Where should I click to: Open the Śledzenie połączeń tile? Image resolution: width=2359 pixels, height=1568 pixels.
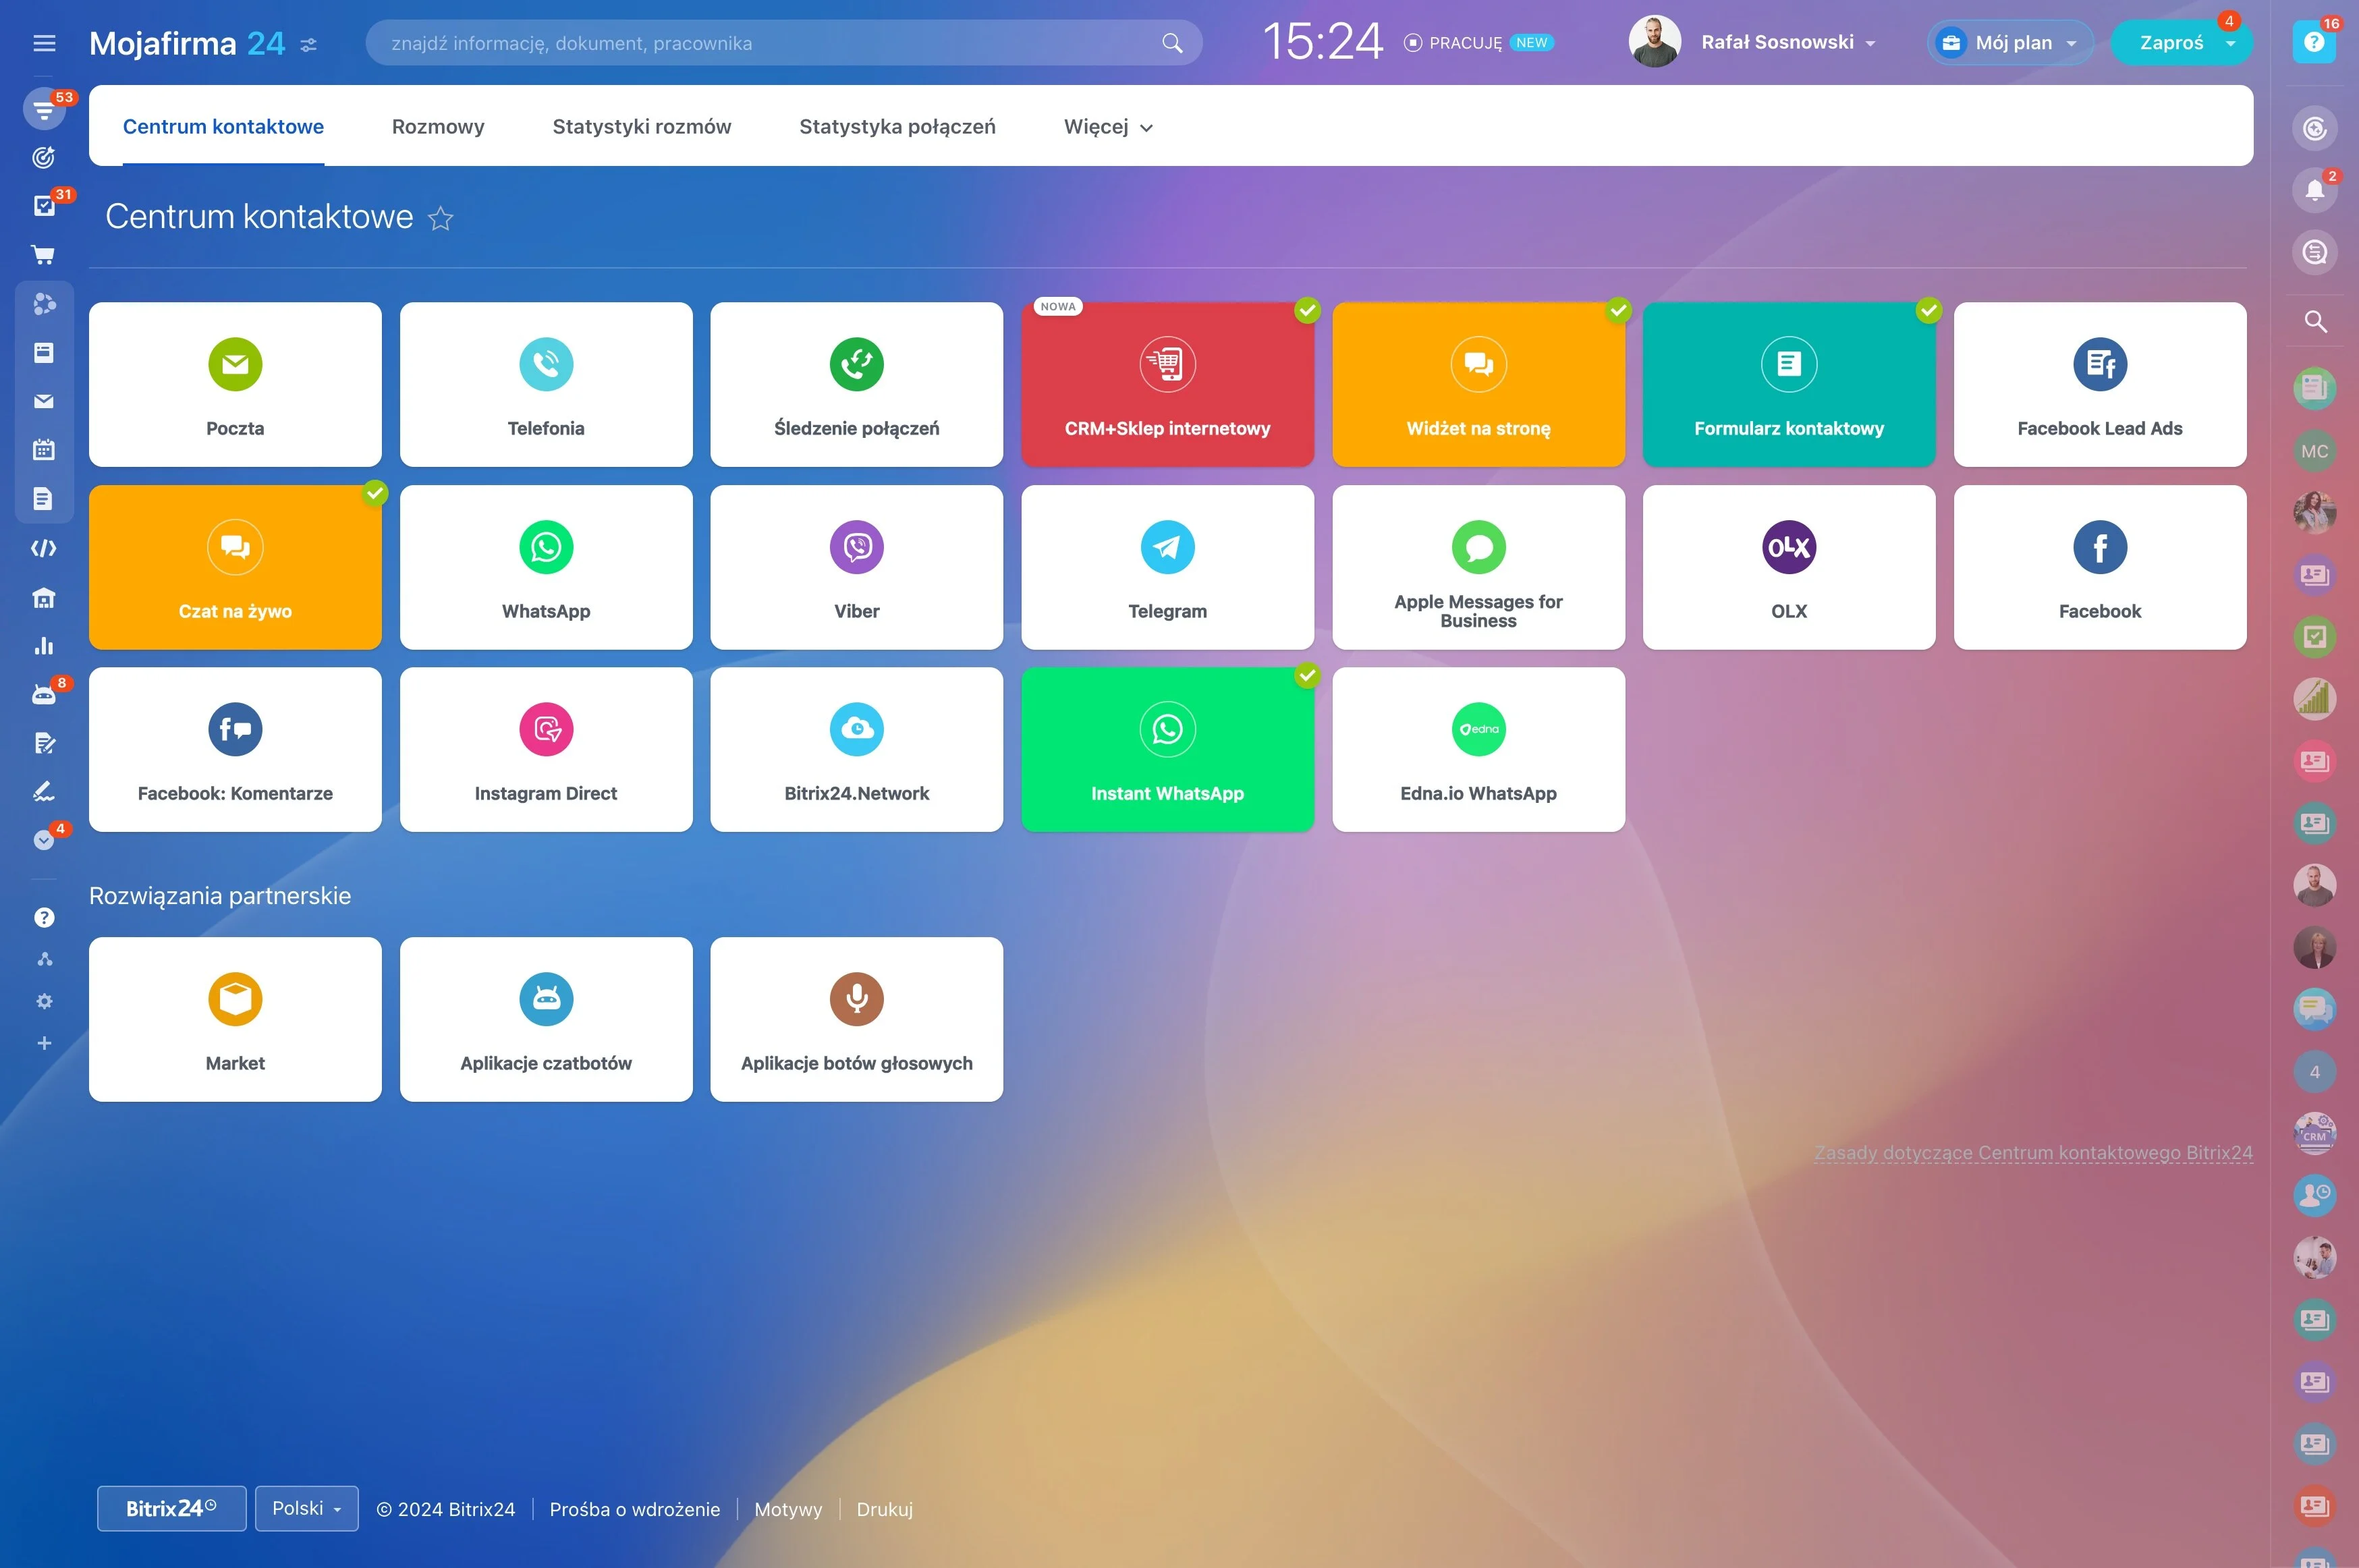[856, 384]
